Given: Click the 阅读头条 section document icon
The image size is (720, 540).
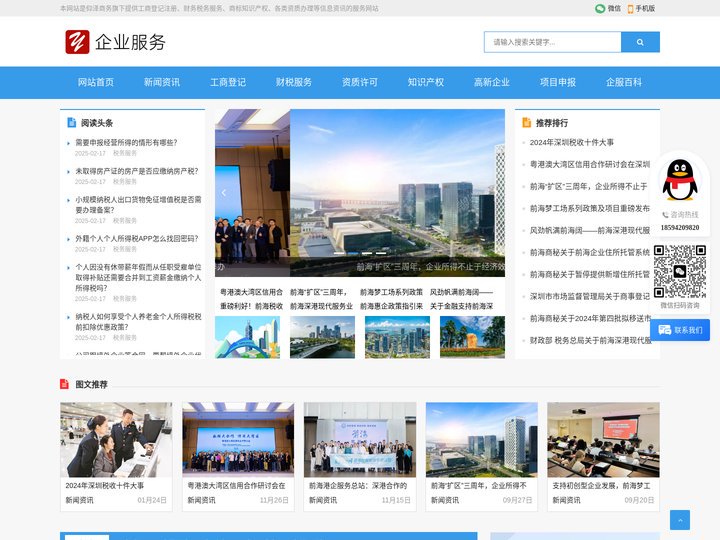Looking at the screenshot, I should [72, 122].
